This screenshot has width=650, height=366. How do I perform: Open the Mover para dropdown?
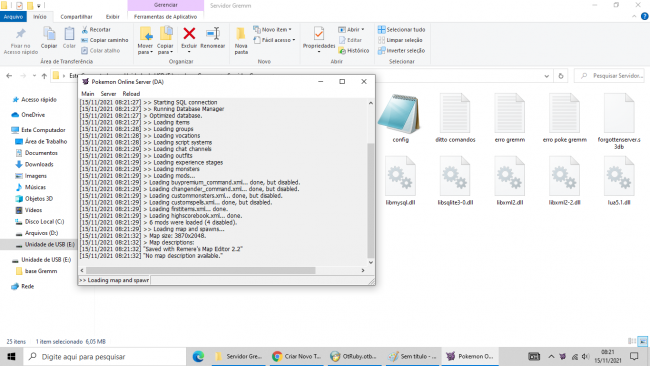tap(145, 49)
